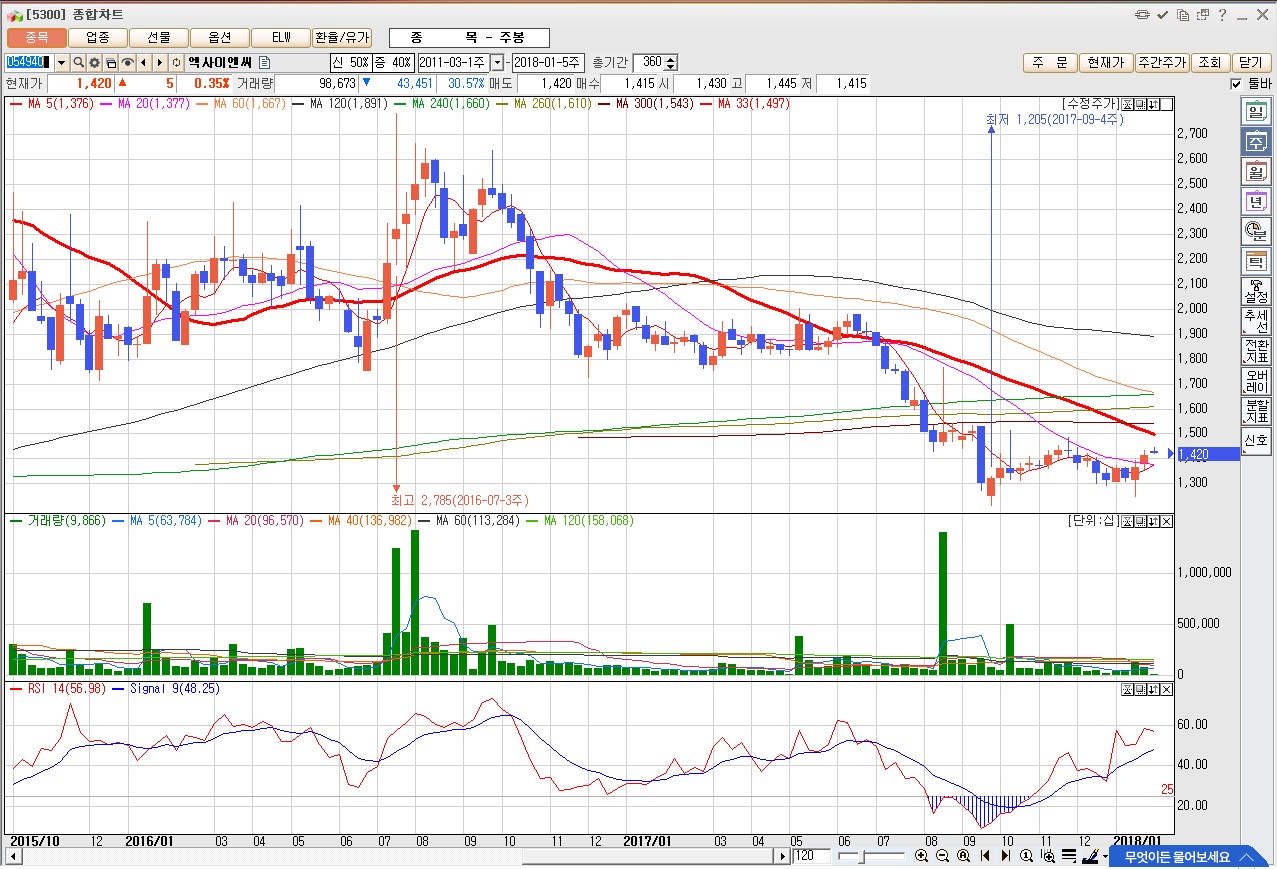This screenshot has height=869, width=1277.
Task: Adjust 총기간 360 spinner arrows
Action: pyautogui.click(x=671, y=62)
